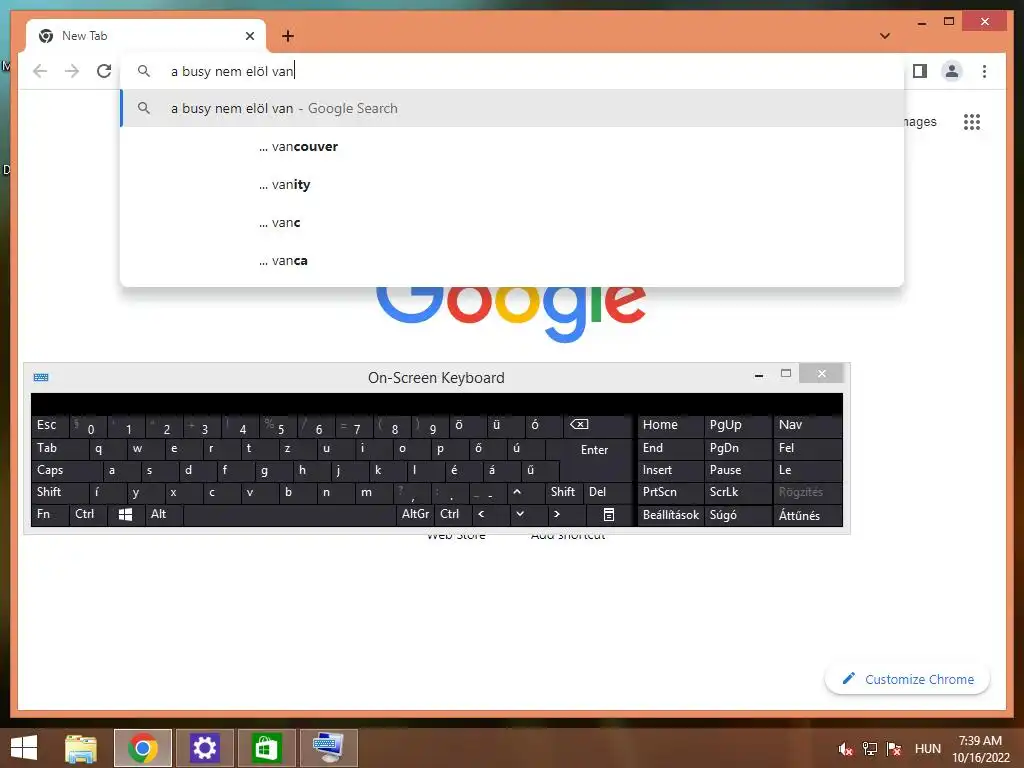Click the Esc key
Image resolution: width=1024 pixels, height=768 pixels.
[x=50, y=426]
